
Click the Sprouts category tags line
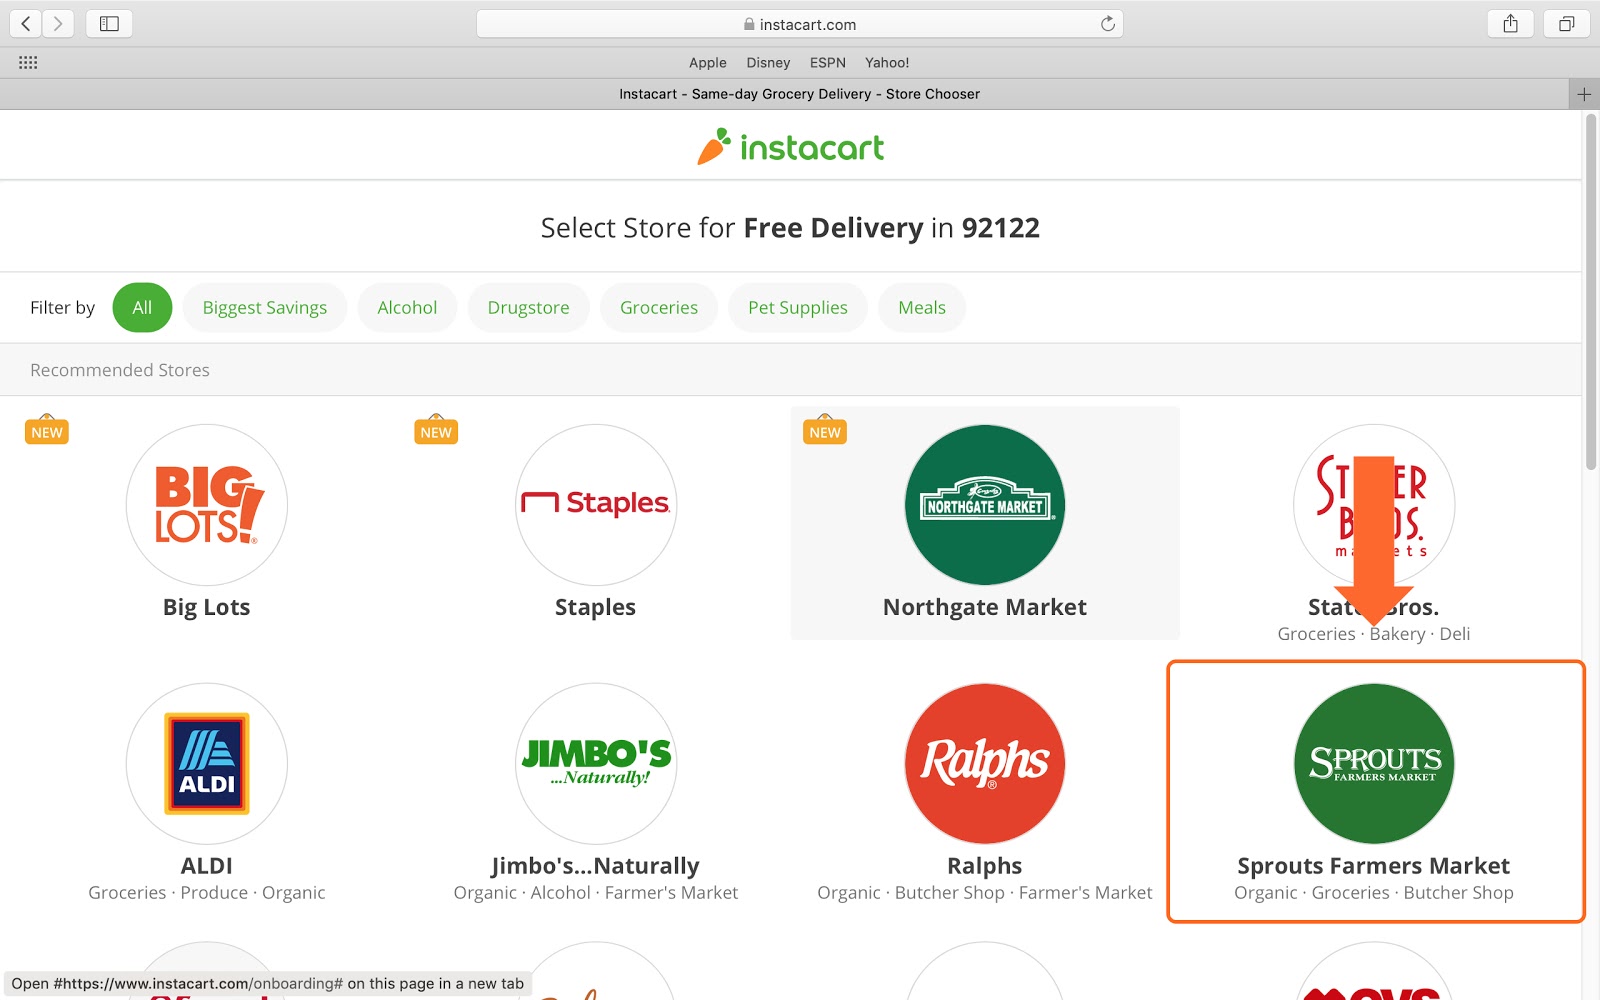click(1374, 893)
